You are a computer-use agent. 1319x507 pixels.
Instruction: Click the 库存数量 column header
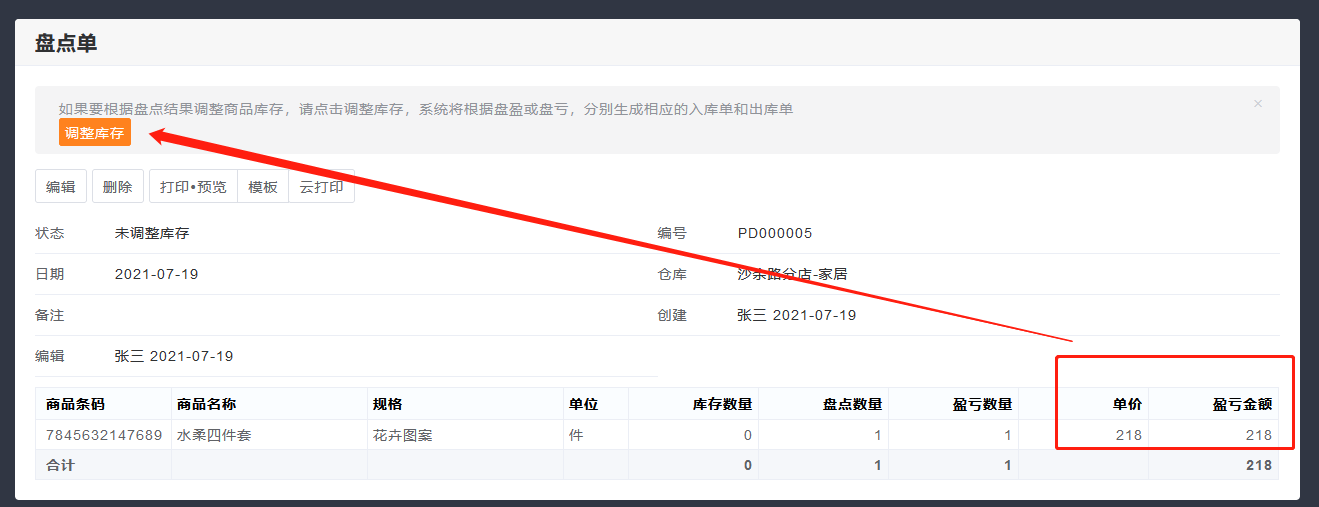pyautogui.click(x=722, y=404)
